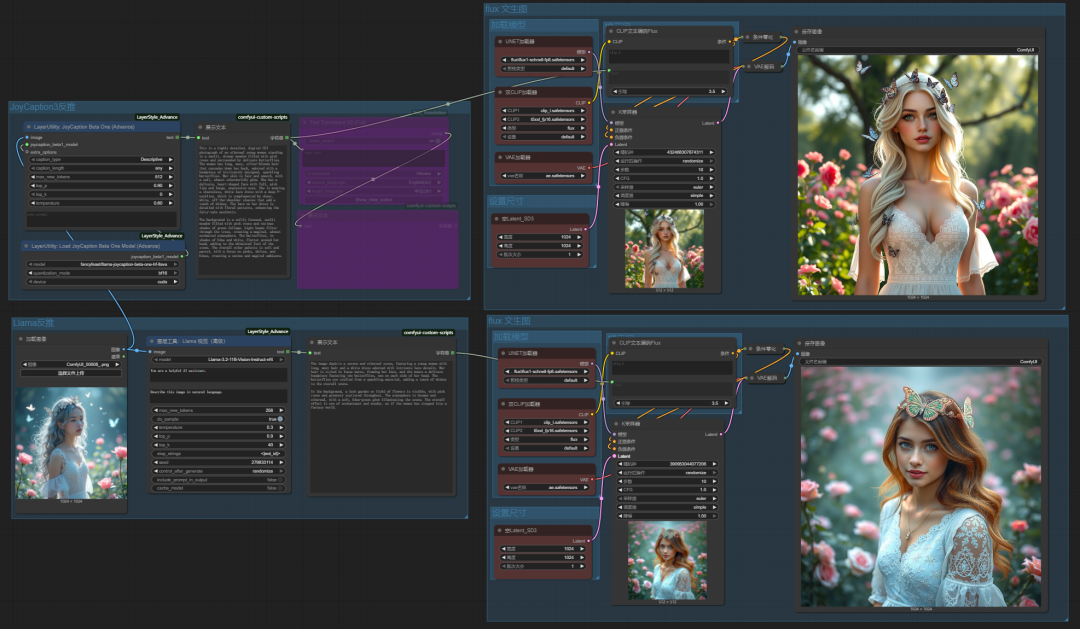Click the VAE解码 collapsed node in upper flux group

tap(761, 67)
